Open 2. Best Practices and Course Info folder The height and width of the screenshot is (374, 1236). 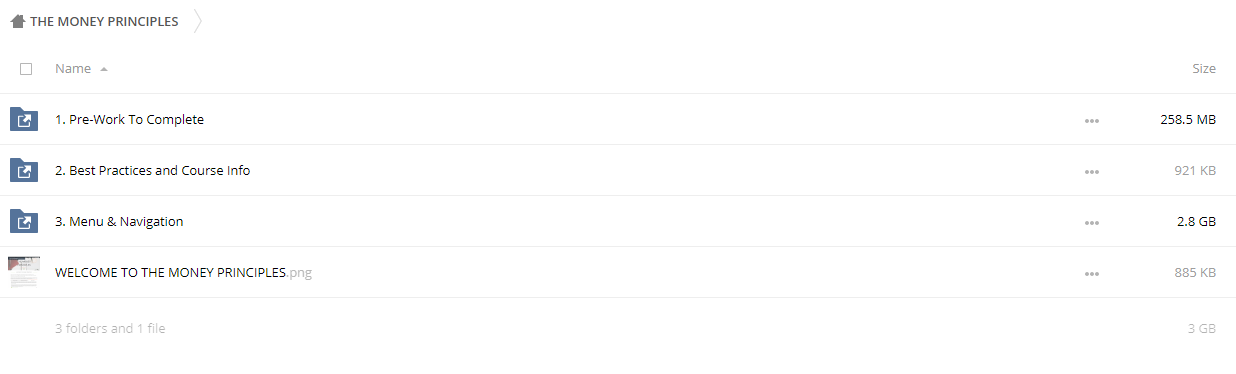pos(152,171)
